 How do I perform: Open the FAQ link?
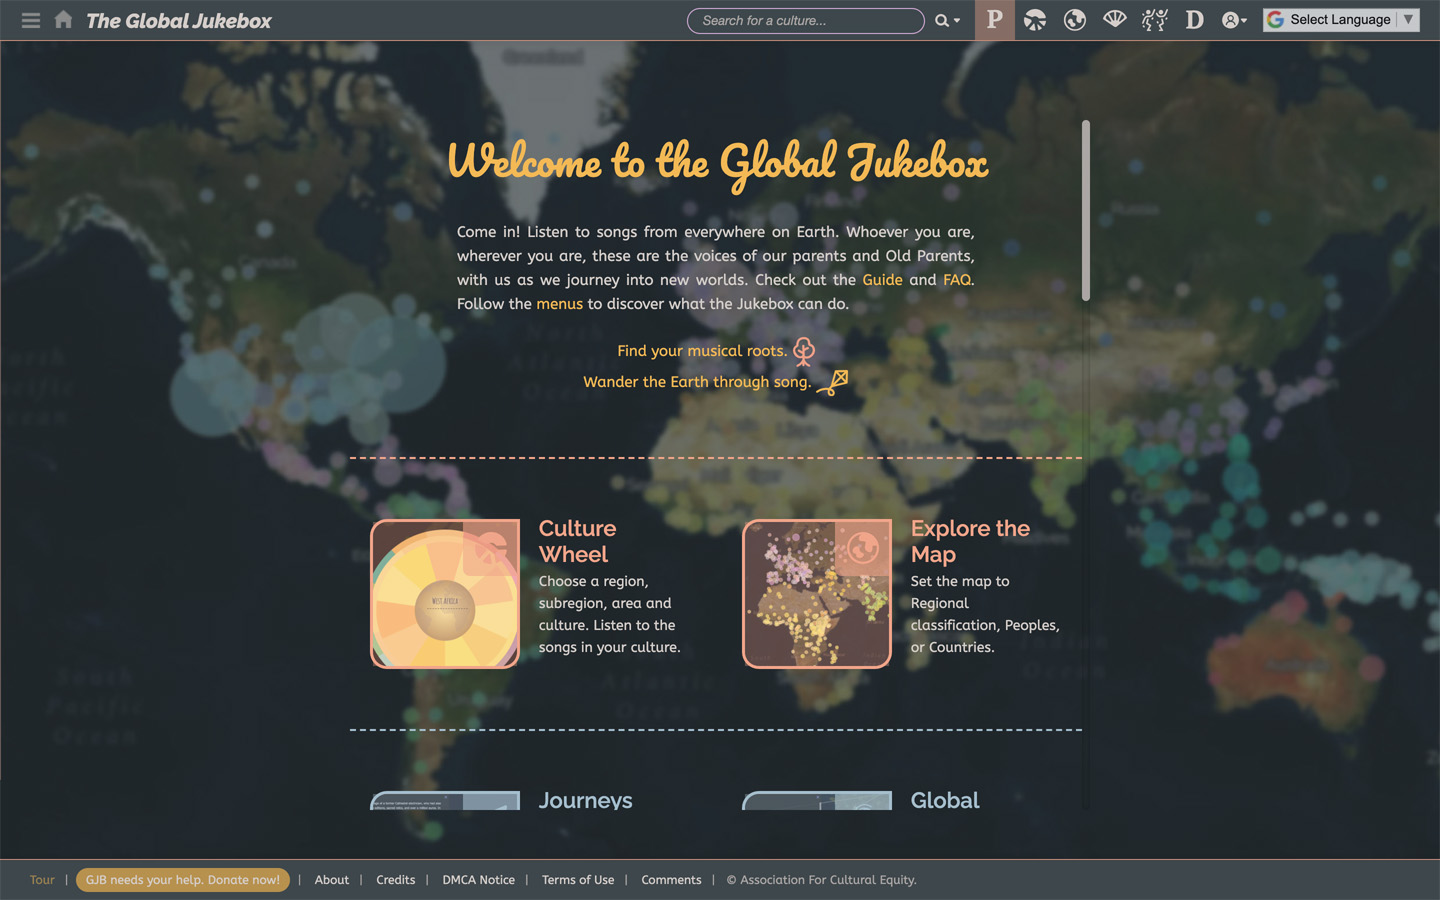pyautogui.click(x=956, y=280)
